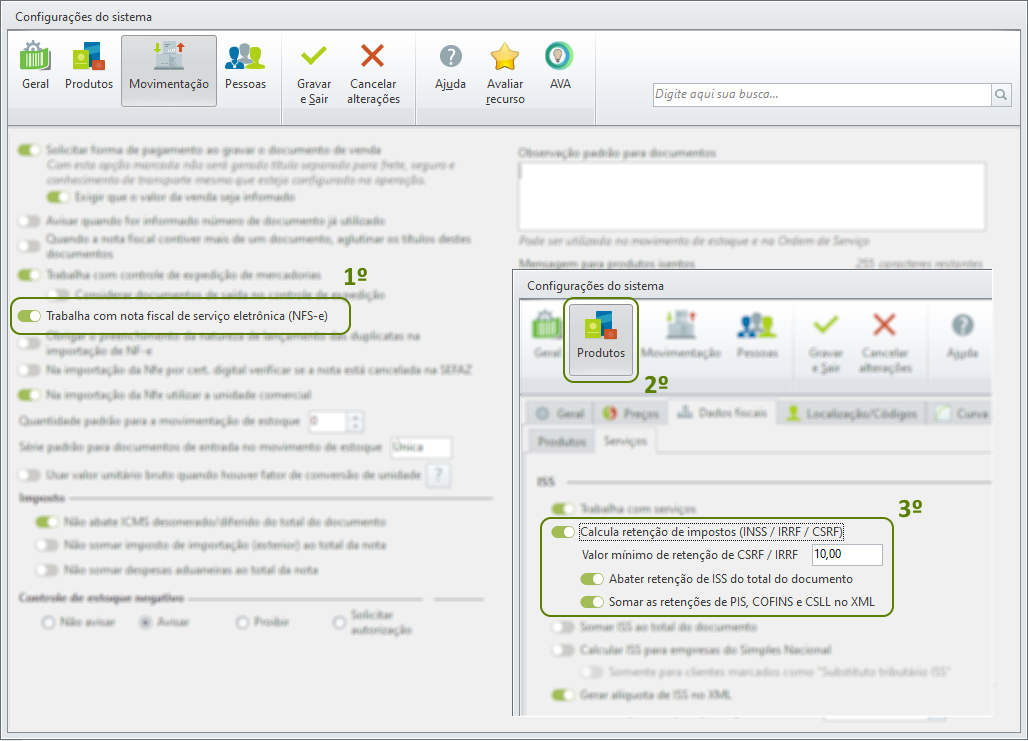Screen dimensions: 1028x741
Task: Toggle 'Calcula retenção de impostos (INSS / IRRF / CSRF)'
Action: (563, 532)
